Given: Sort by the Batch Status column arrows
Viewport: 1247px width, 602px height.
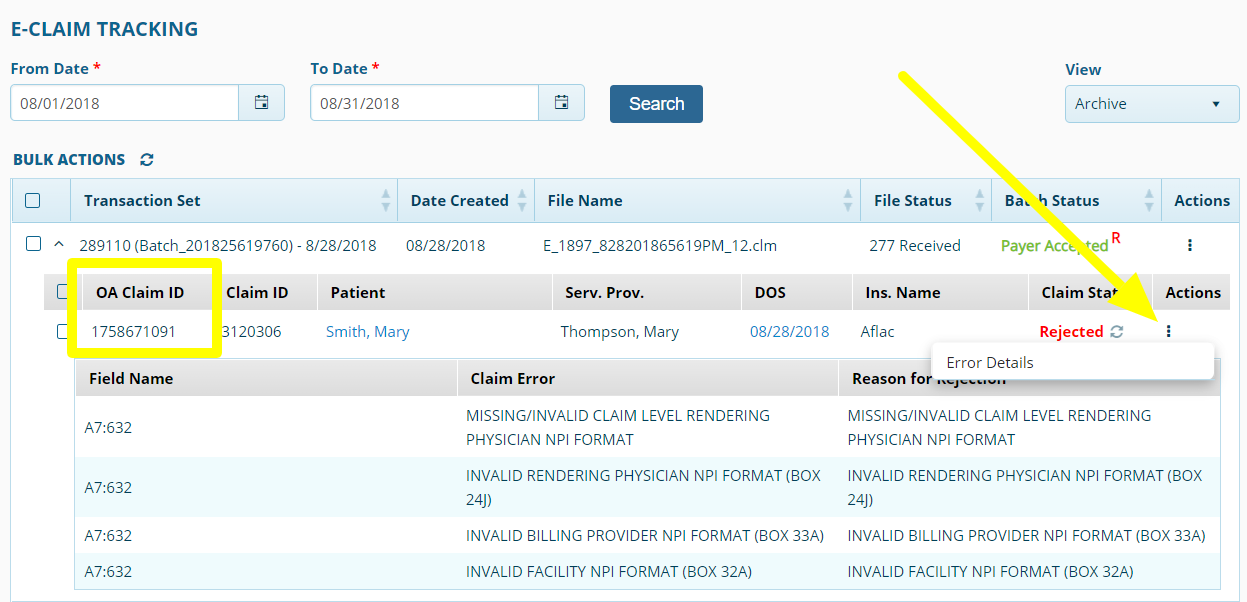Looking at the screenshot, I should point(1150,201).
